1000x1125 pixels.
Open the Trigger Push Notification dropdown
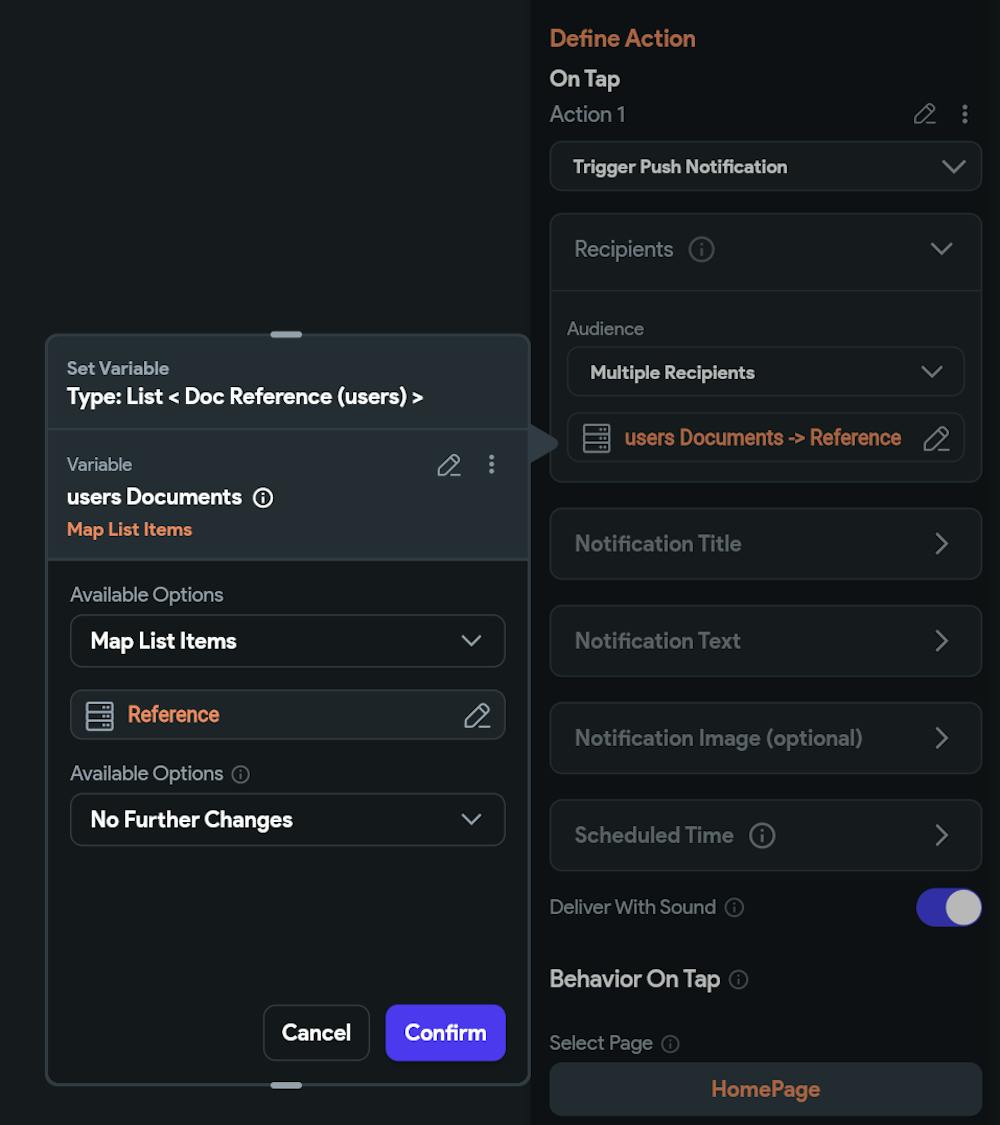pyautogui.click(x=766, y=167)
